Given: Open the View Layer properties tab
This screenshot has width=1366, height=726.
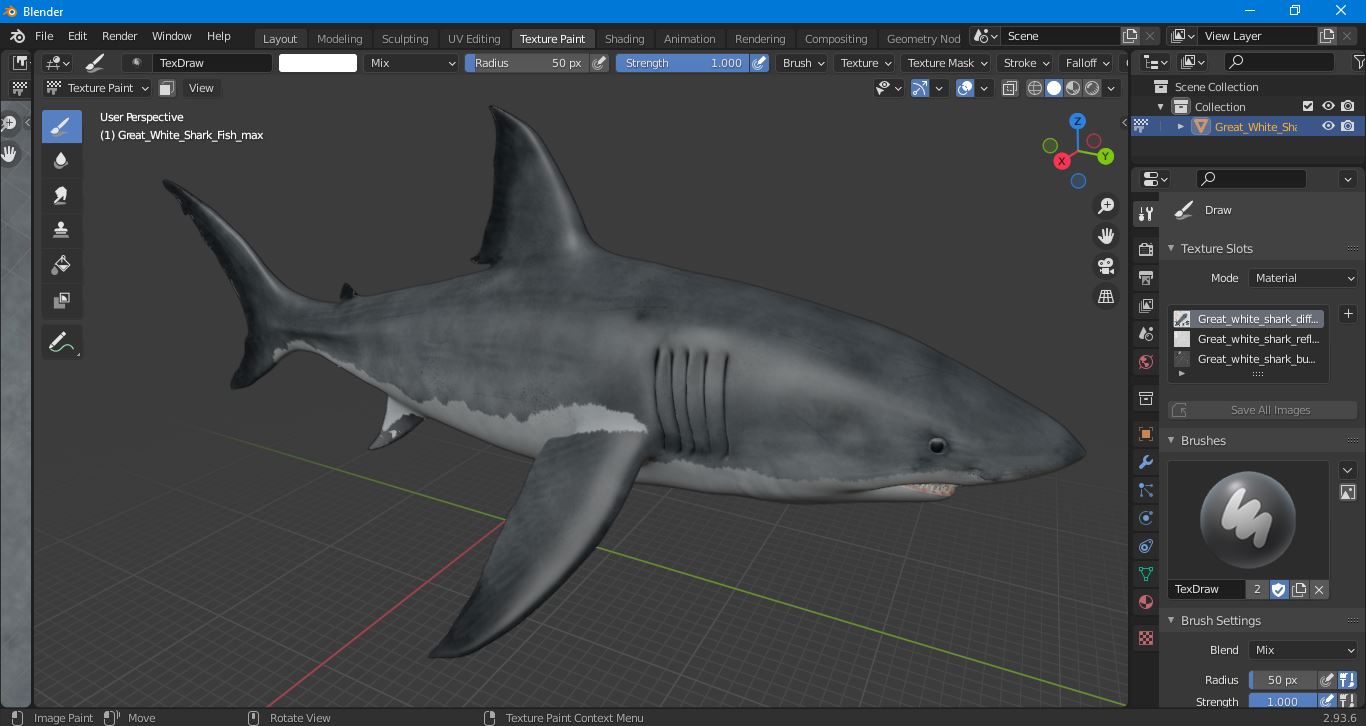Looking at the screenshot, I should click(1146, 305).
